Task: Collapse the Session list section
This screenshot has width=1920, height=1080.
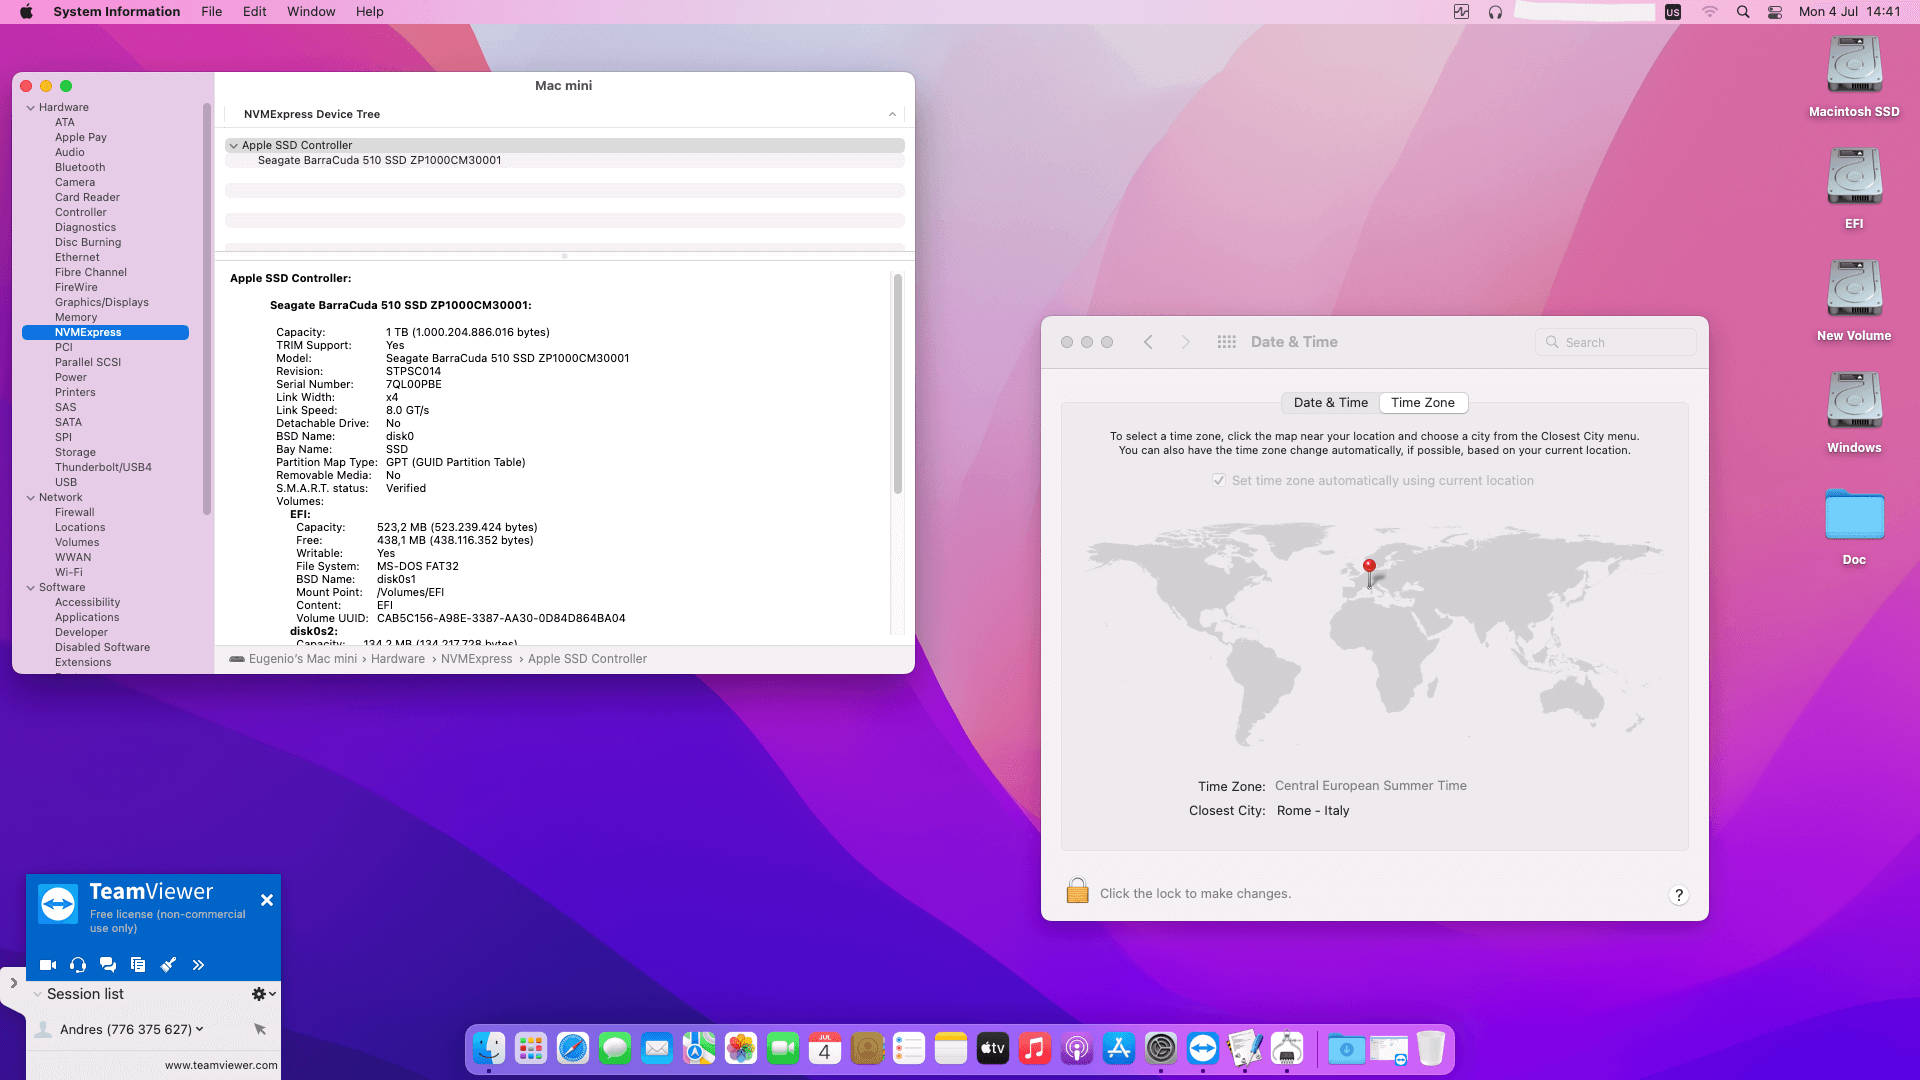Action: [x=37, y=994]
